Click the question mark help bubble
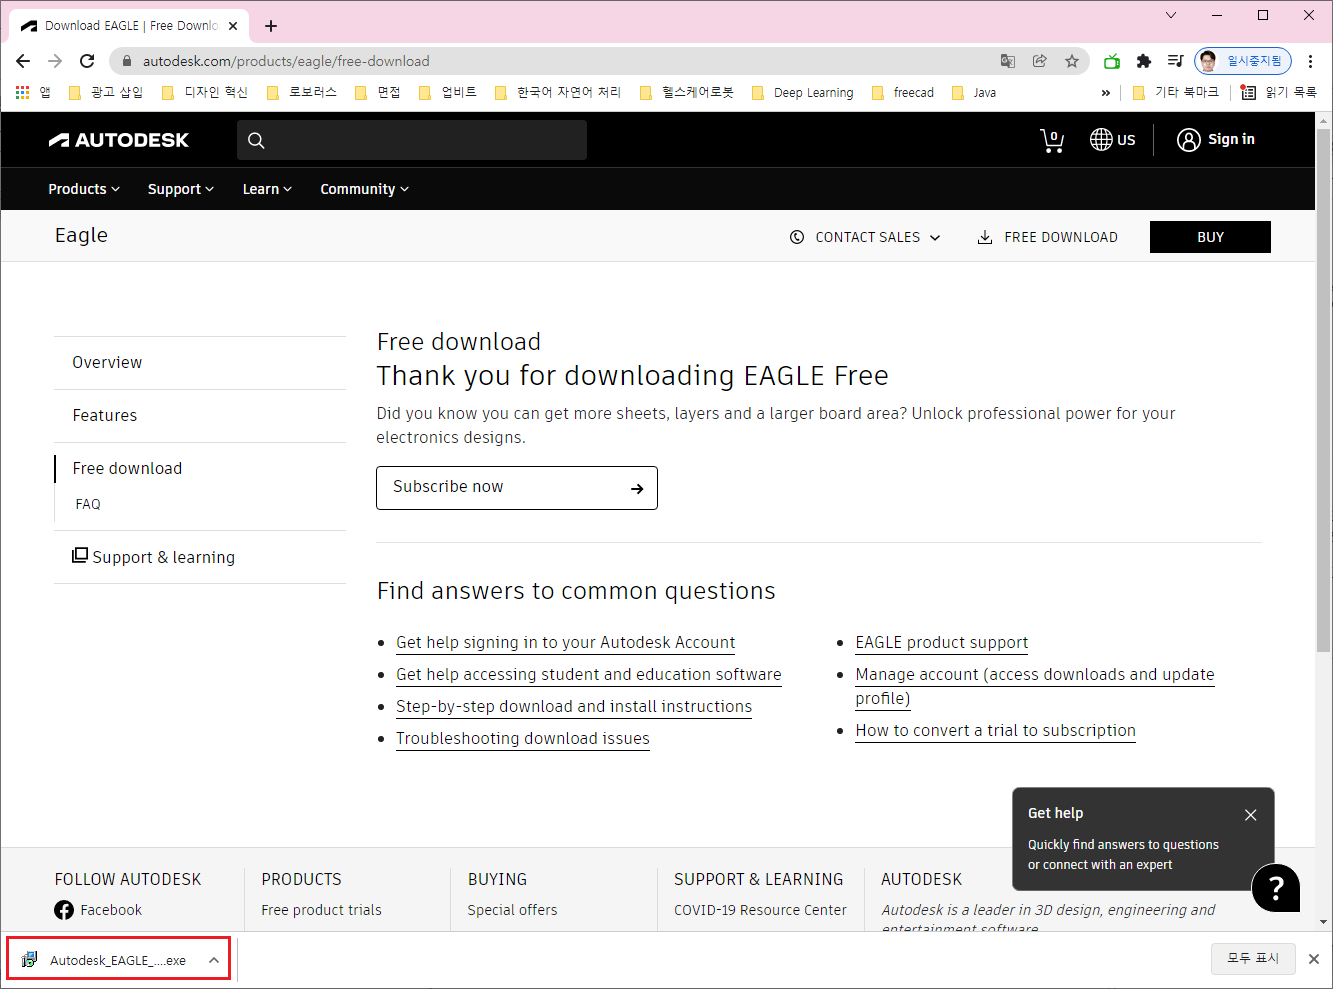 [x=1276, y=888]
